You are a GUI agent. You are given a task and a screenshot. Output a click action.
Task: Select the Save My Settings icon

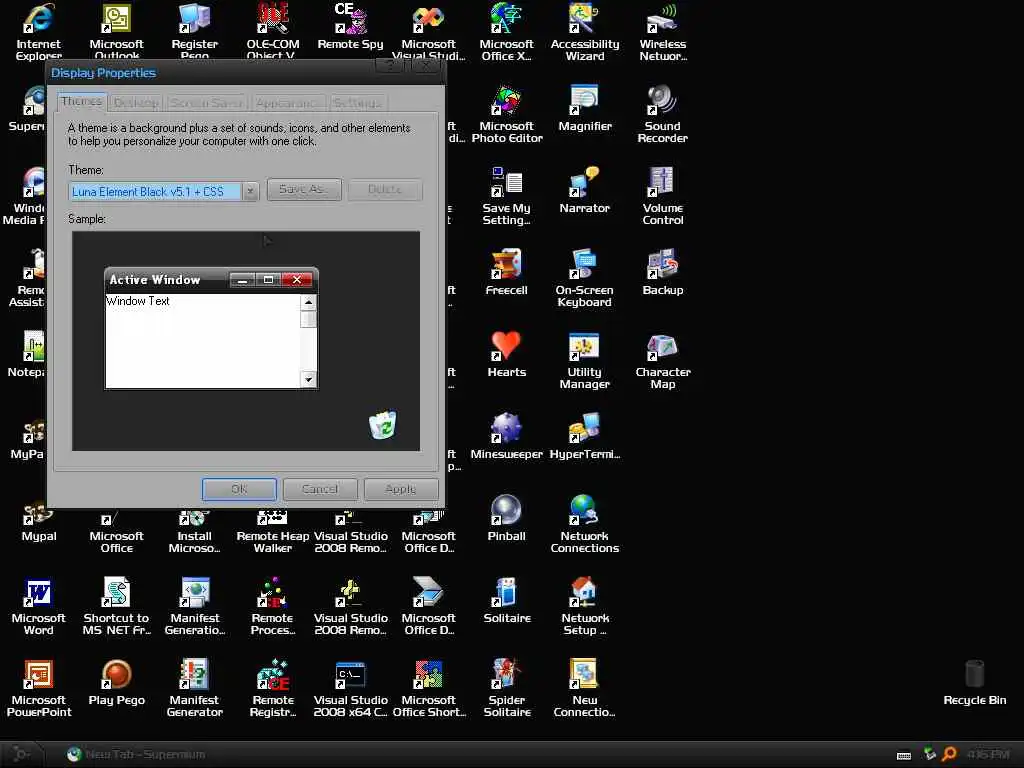(x=507, y=196)
